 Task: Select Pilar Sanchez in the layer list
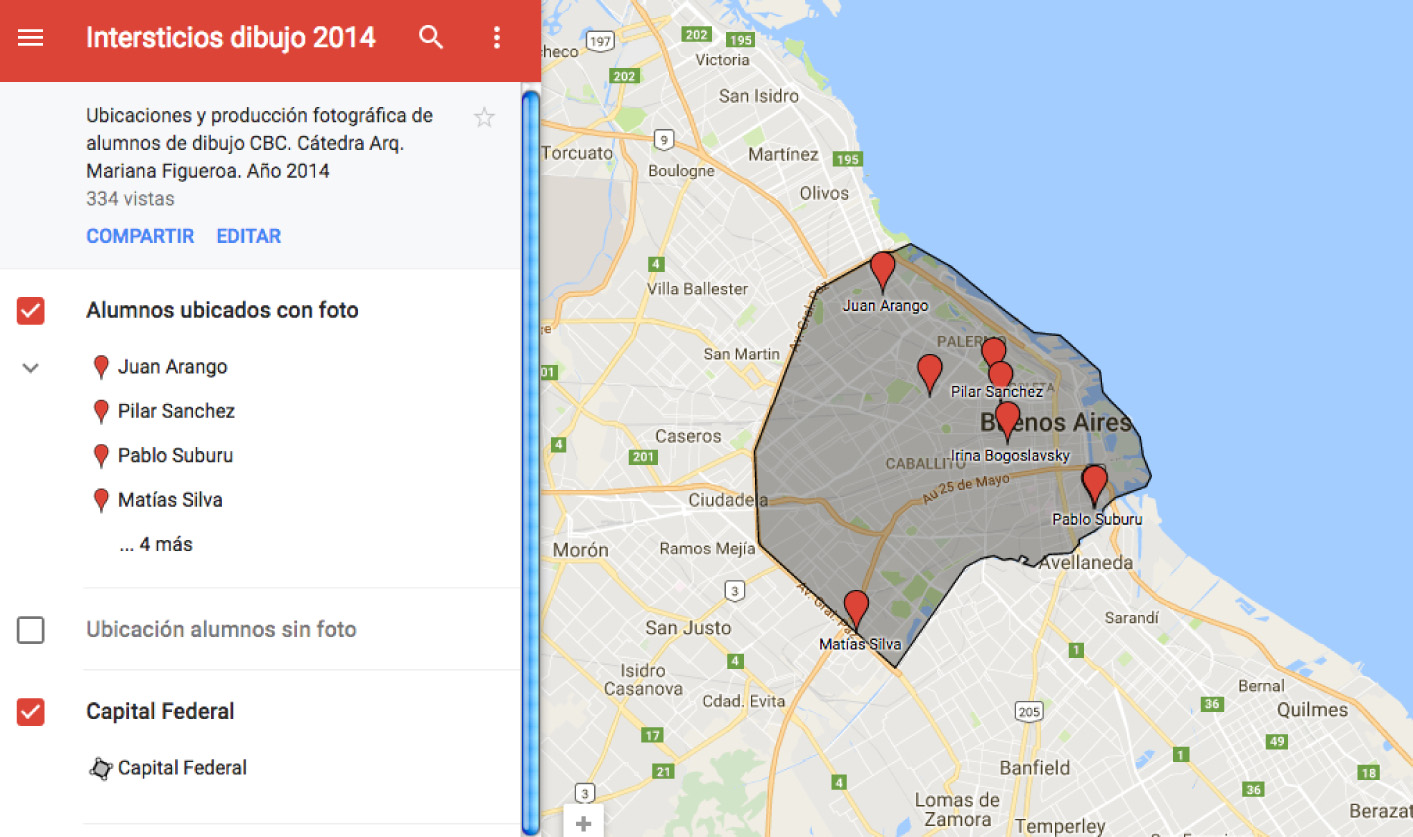click(176, 411)
